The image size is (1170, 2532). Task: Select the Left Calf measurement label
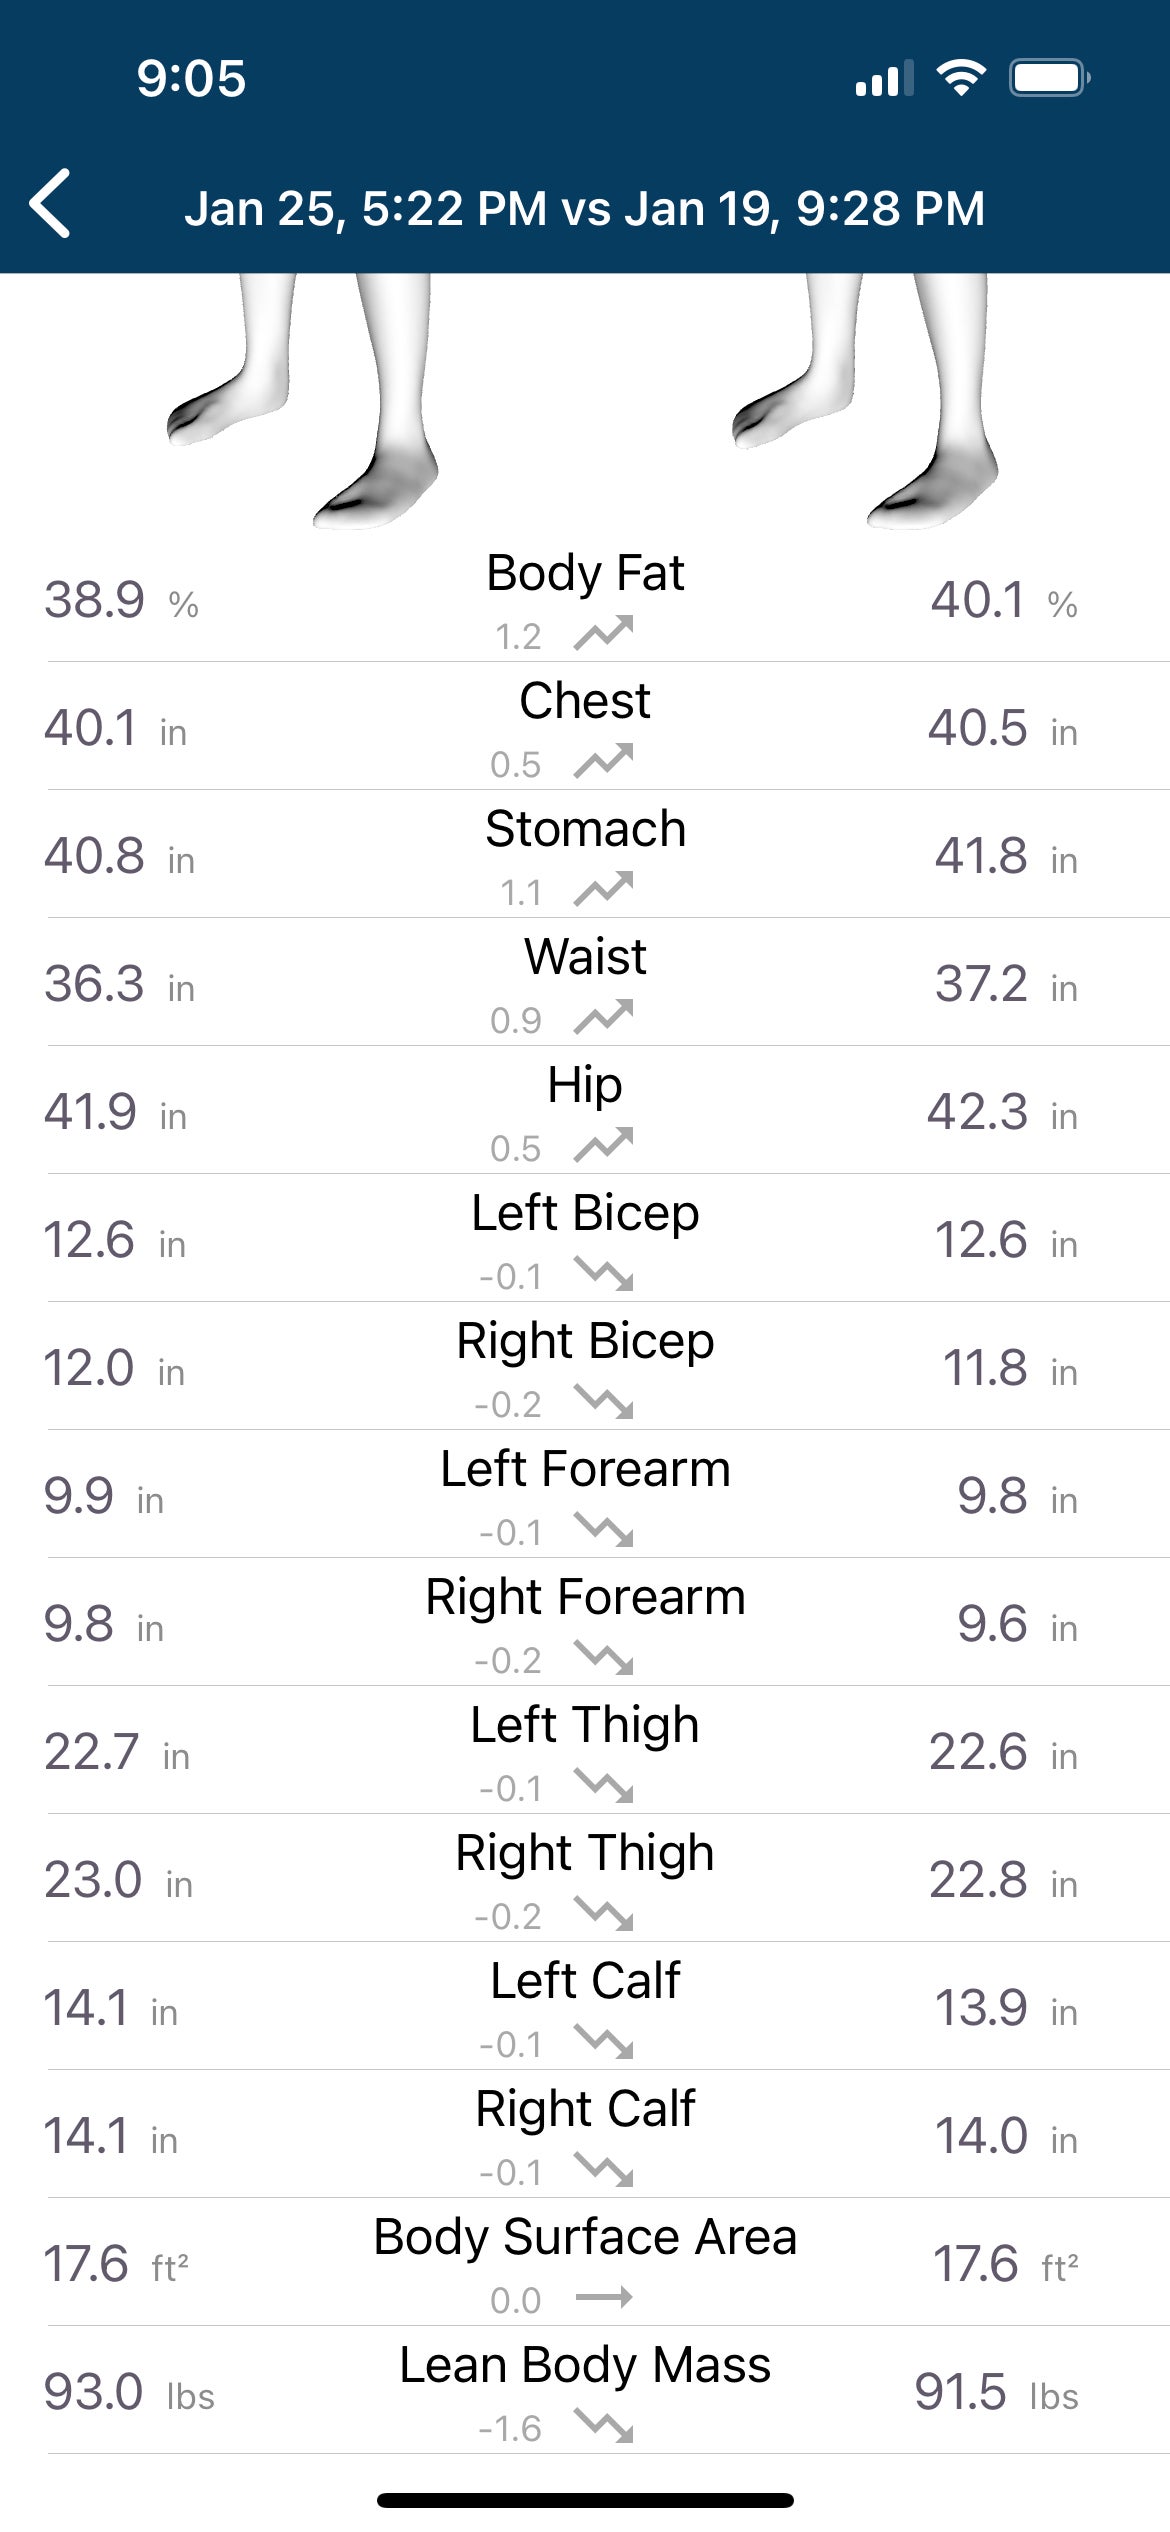click(585, 1981)
